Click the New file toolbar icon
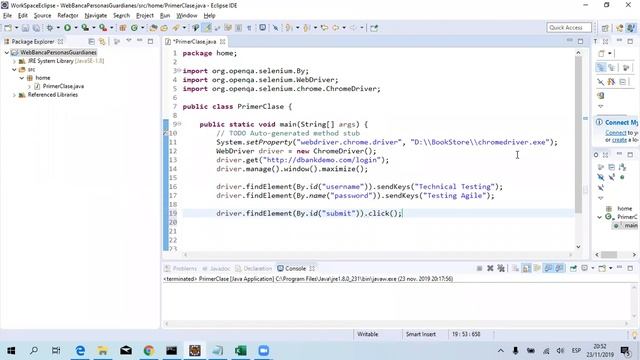 pyautogui.click(x=8, y=28)
